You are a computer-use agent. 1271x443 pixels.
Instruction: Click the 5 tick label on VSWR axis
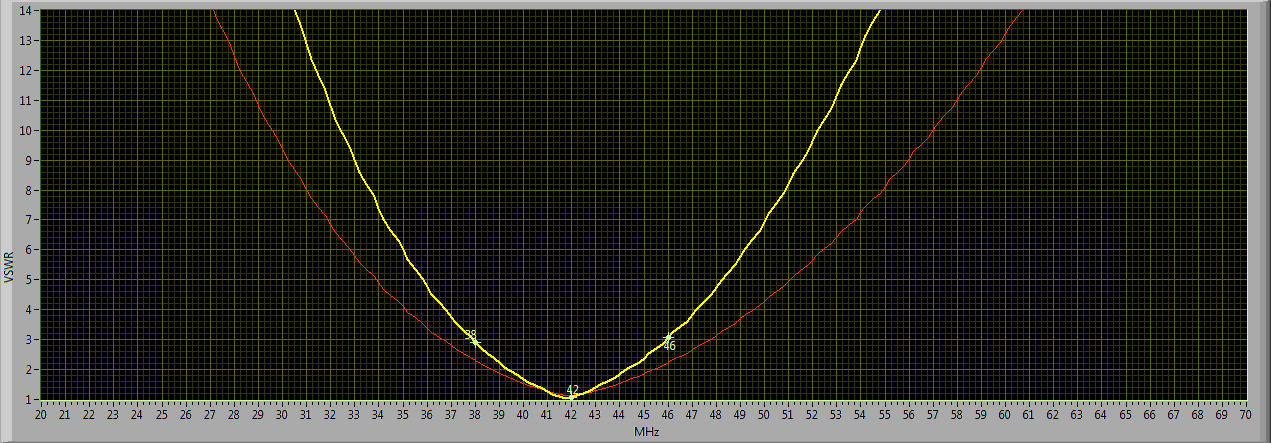30,280
